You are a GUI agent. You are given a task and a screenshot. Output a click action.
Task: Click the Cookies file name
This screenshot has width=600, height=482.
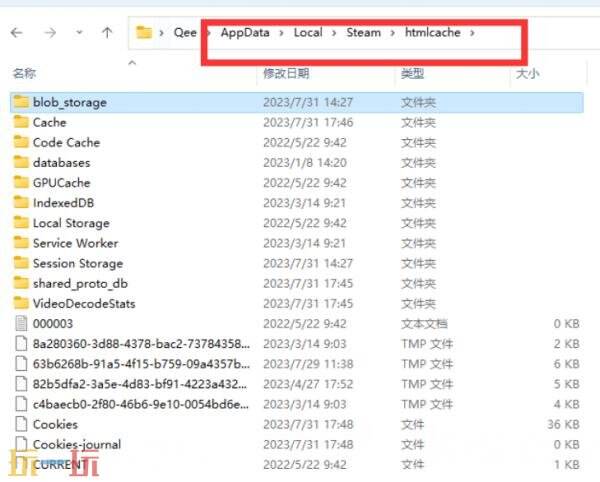click(55, 424)
